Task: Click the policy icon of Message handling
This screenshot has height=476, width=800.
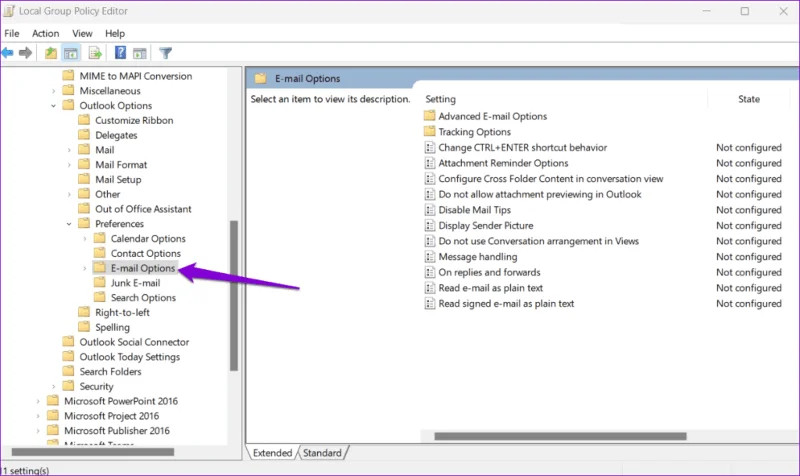Action: pyautogui.click(x=430, y=257)
